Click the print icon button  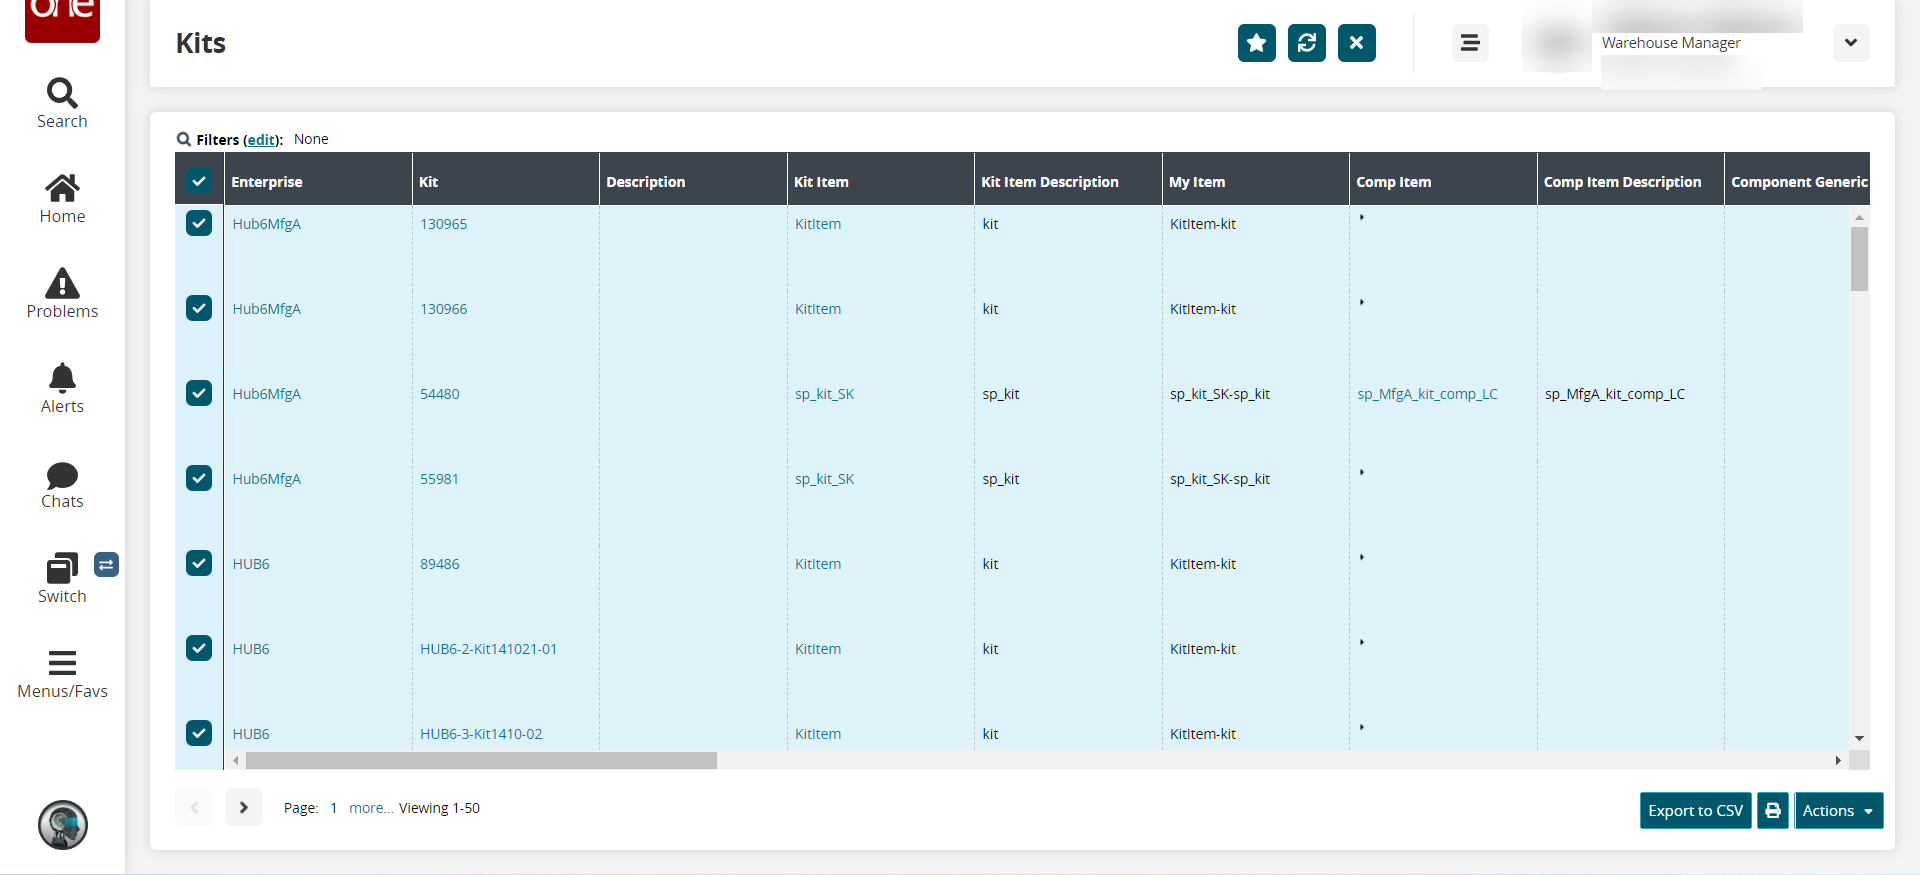click(1772, 811)
